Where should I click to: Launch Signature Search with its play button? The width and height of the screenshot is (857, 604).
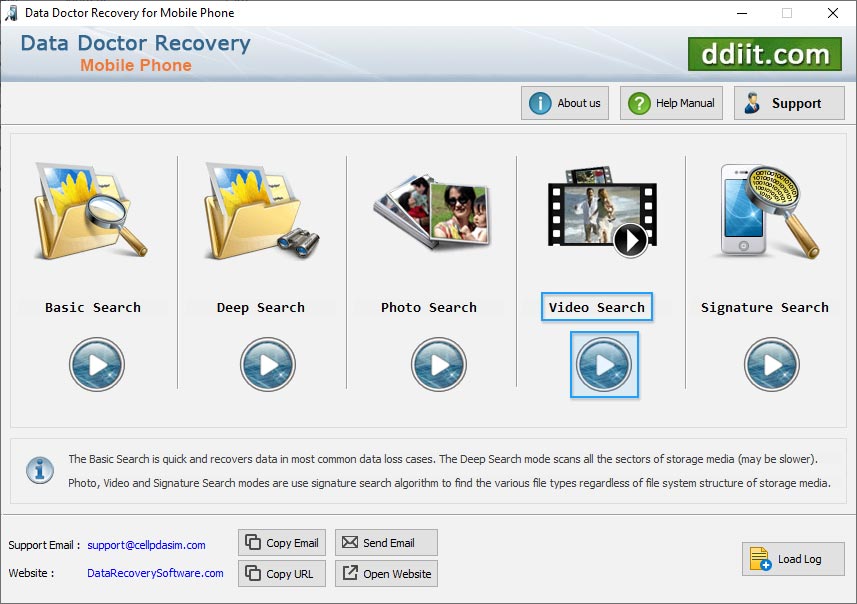click(772, 364)
